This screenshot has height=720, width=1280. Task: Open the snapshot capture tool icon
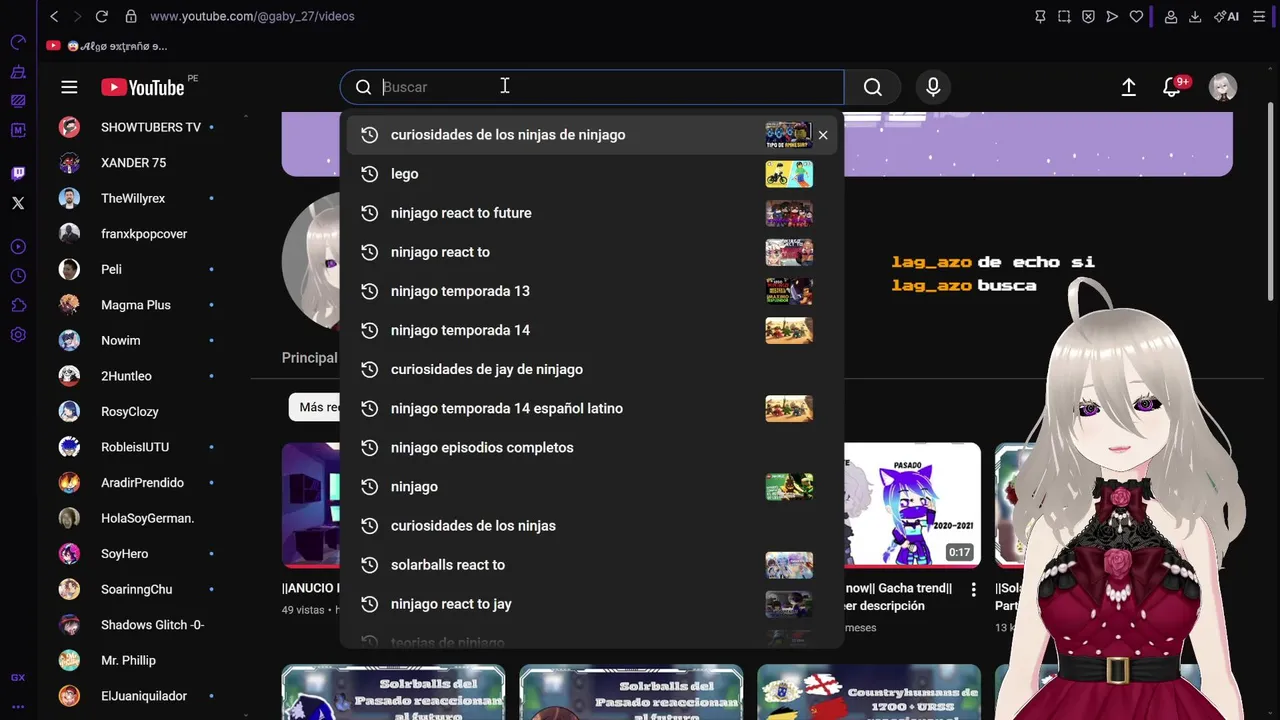click(1064, 16)
